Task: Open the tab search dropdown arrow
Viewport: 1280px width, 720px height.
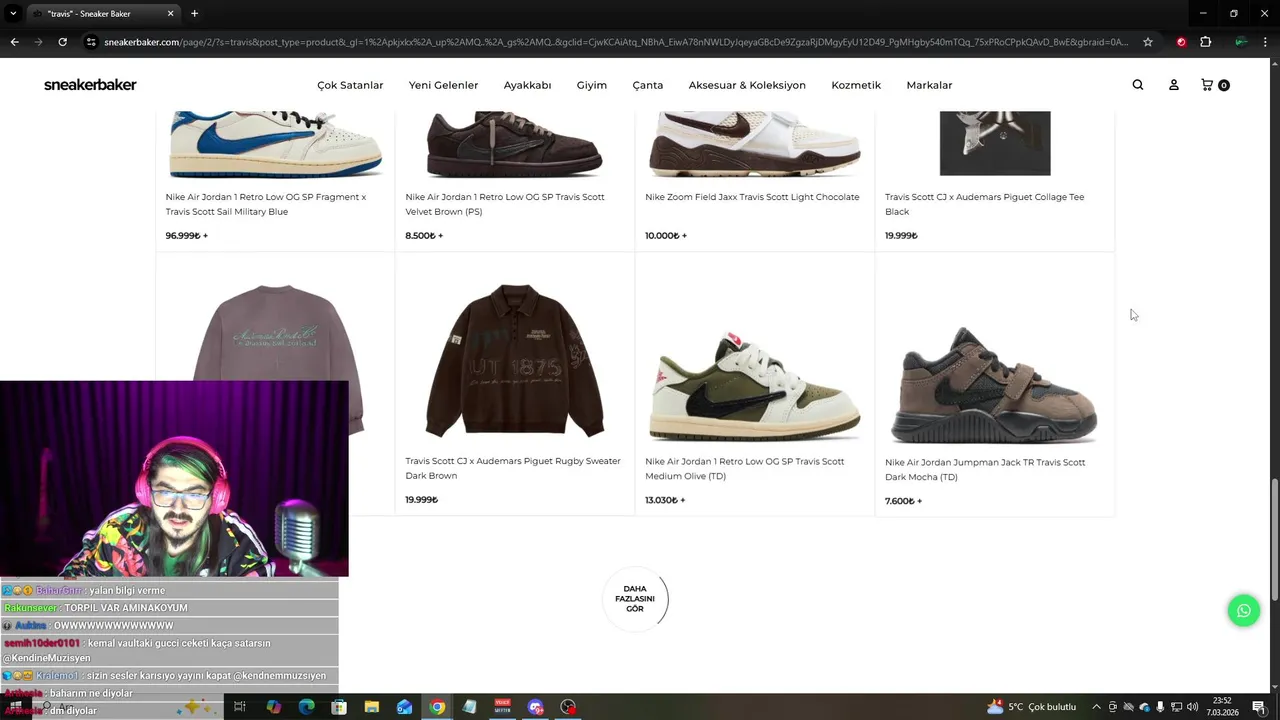Action: (x=13, y=13)
